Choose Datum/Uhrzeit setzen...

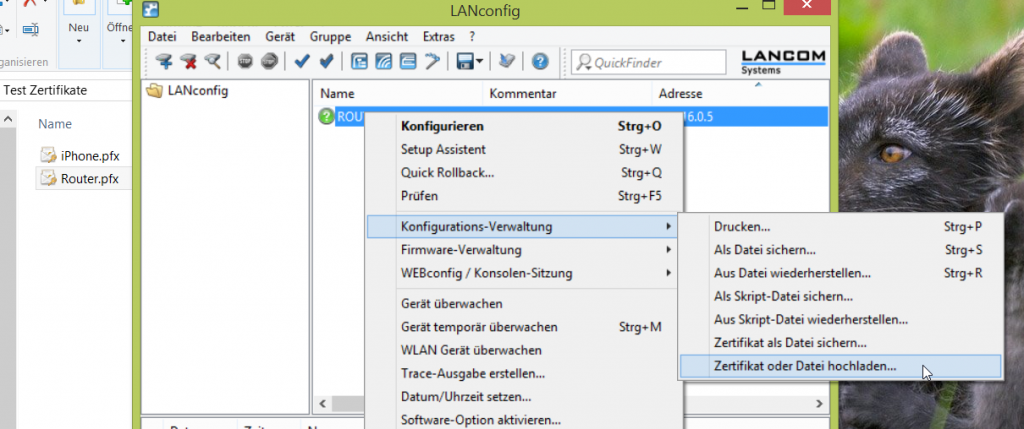pos(525,397)
